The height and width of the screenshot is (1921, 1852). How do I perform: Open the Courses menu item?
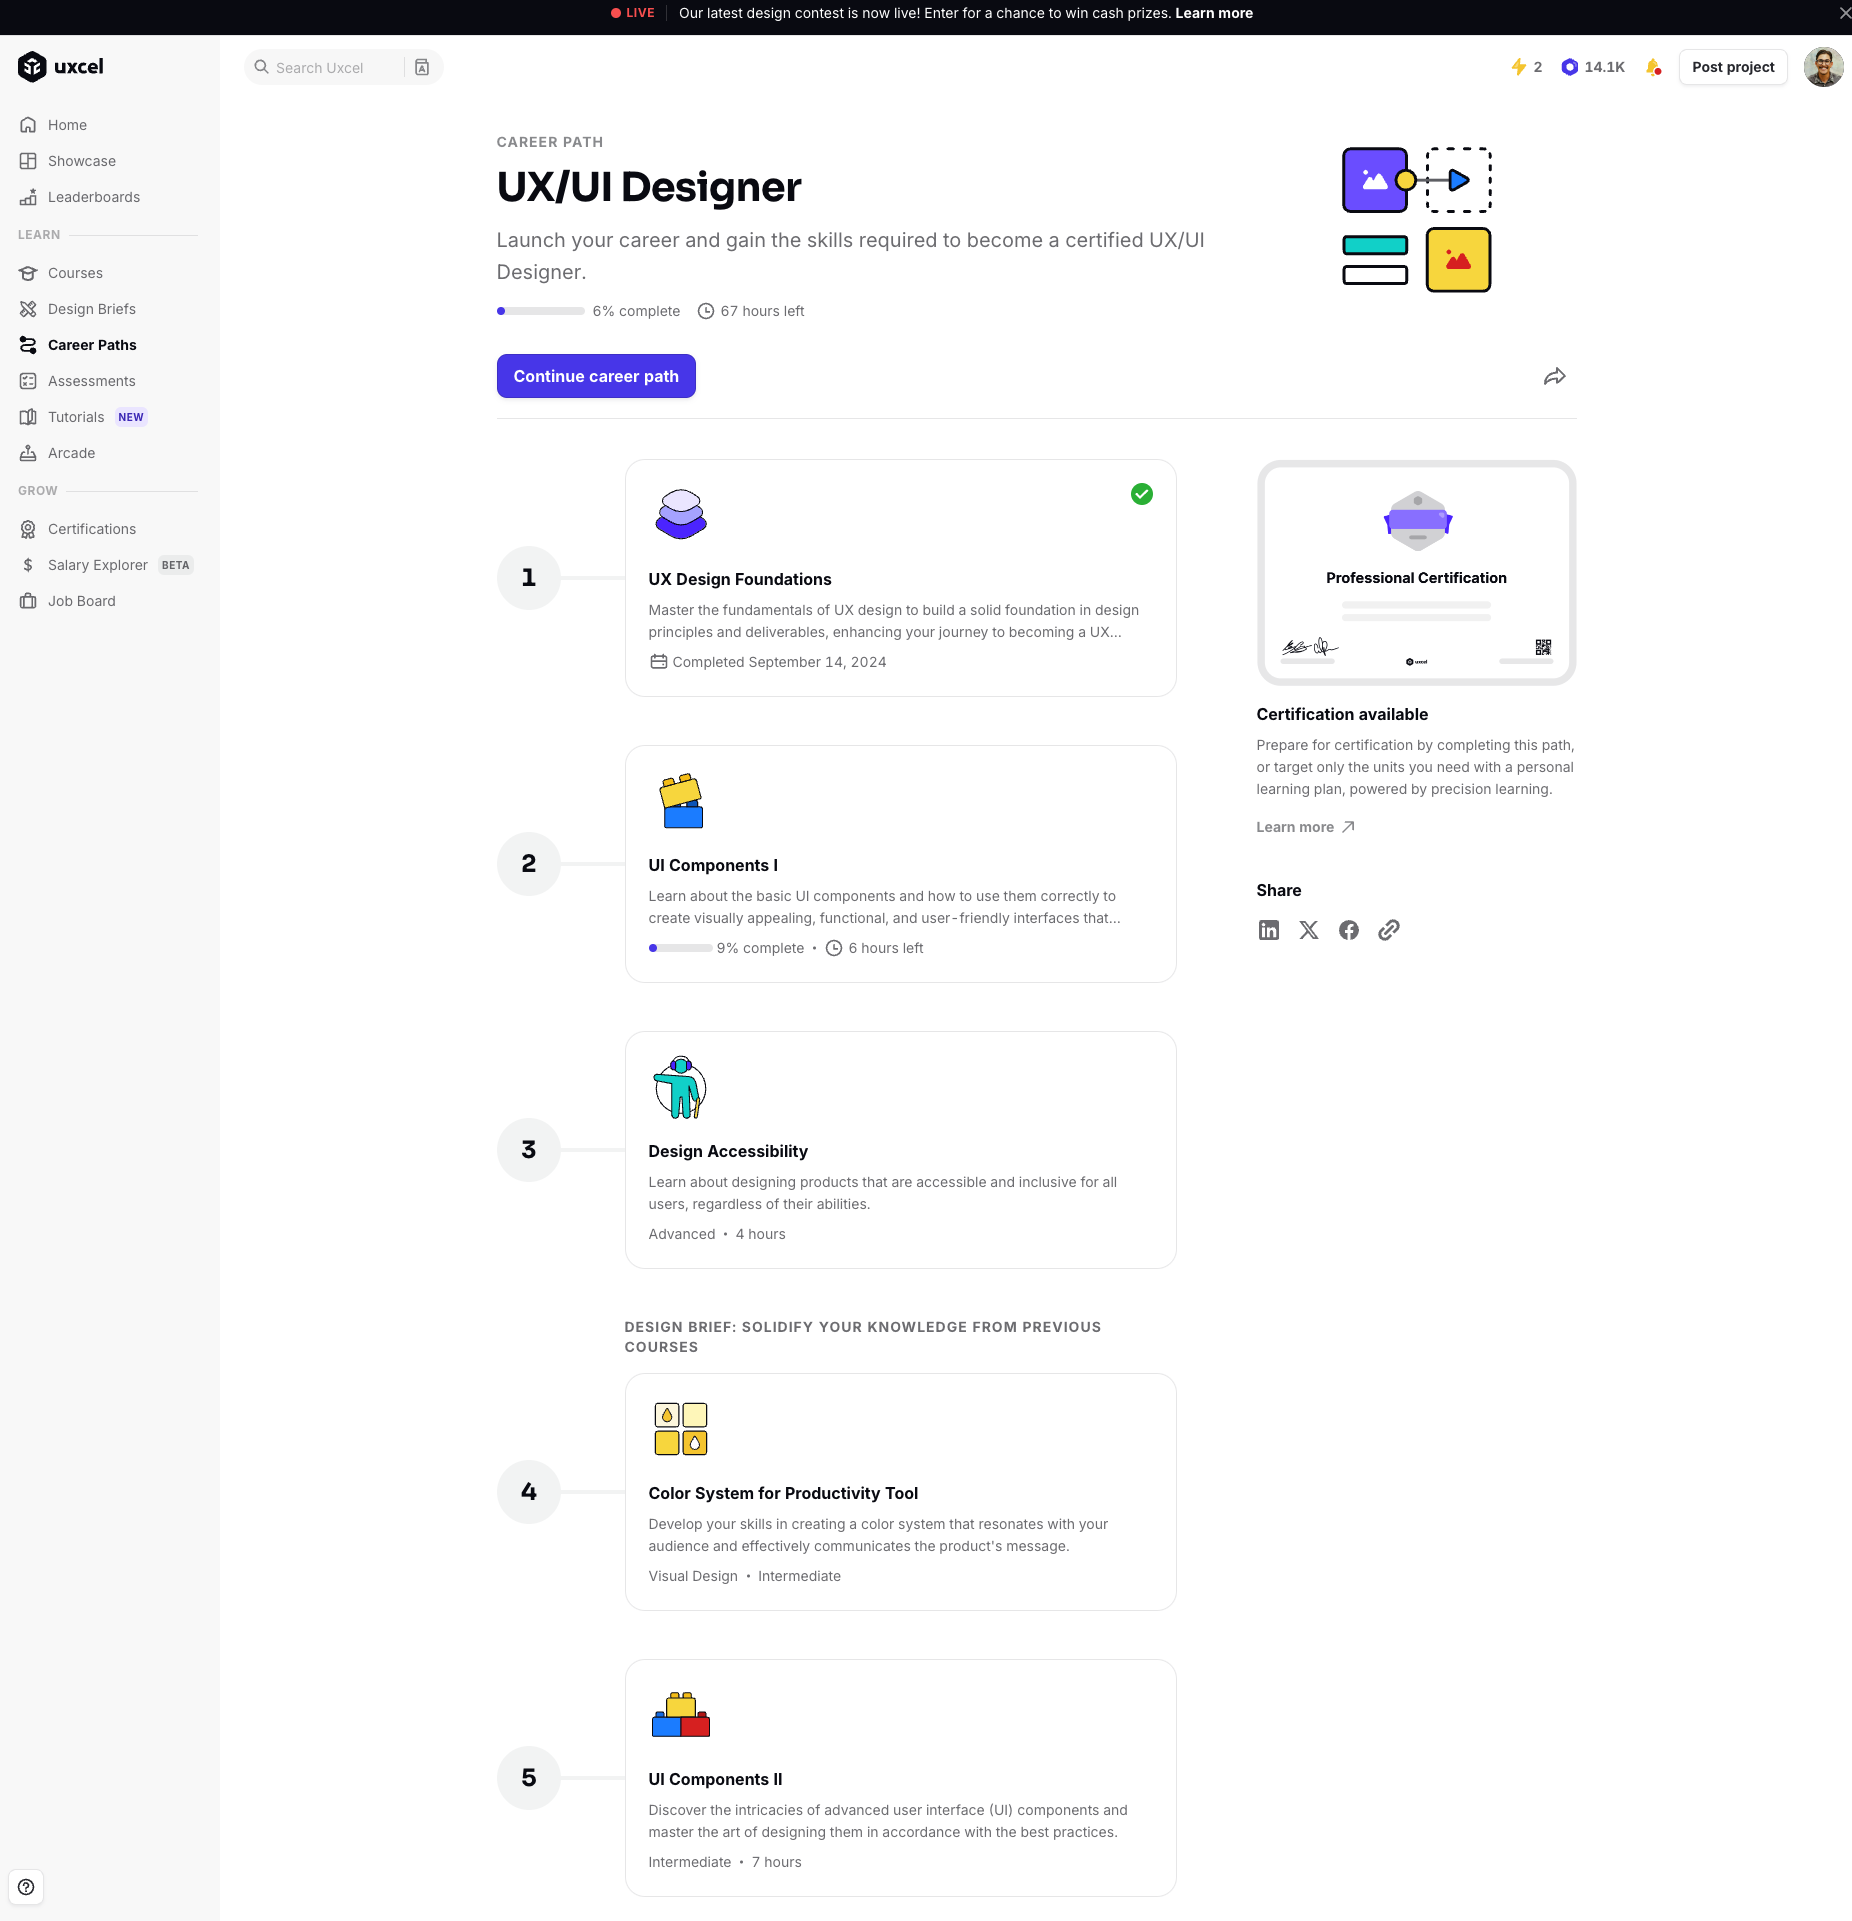[x=75, y=273]
